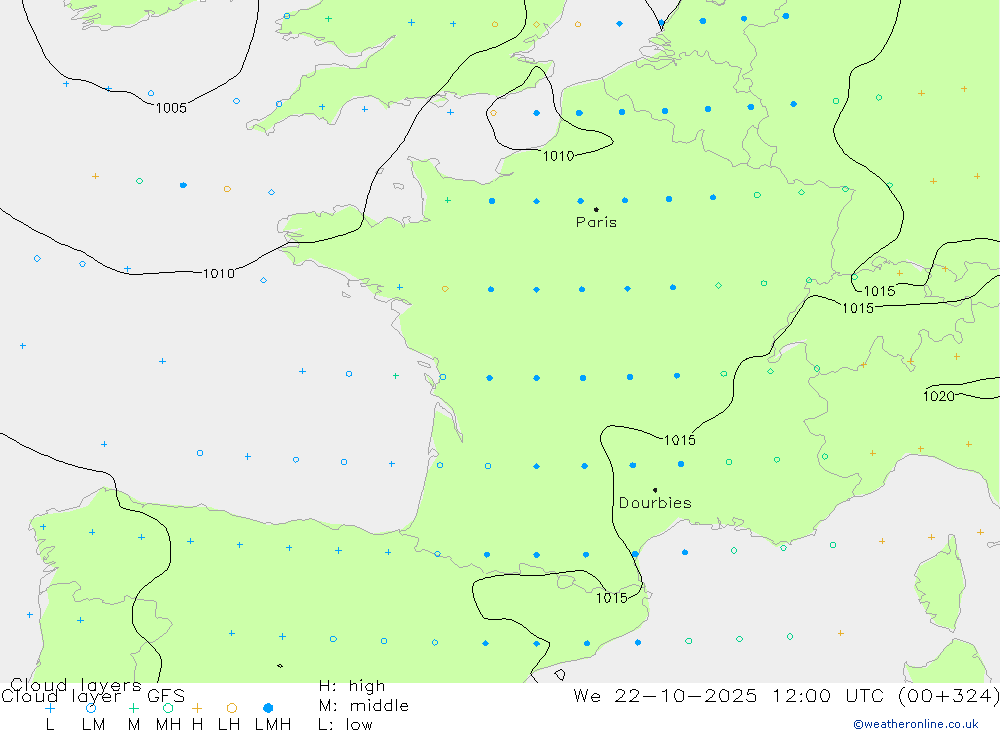Click the LM legend caption text
The width and height of the screenshot is (1000, 733).
(94, 725)
